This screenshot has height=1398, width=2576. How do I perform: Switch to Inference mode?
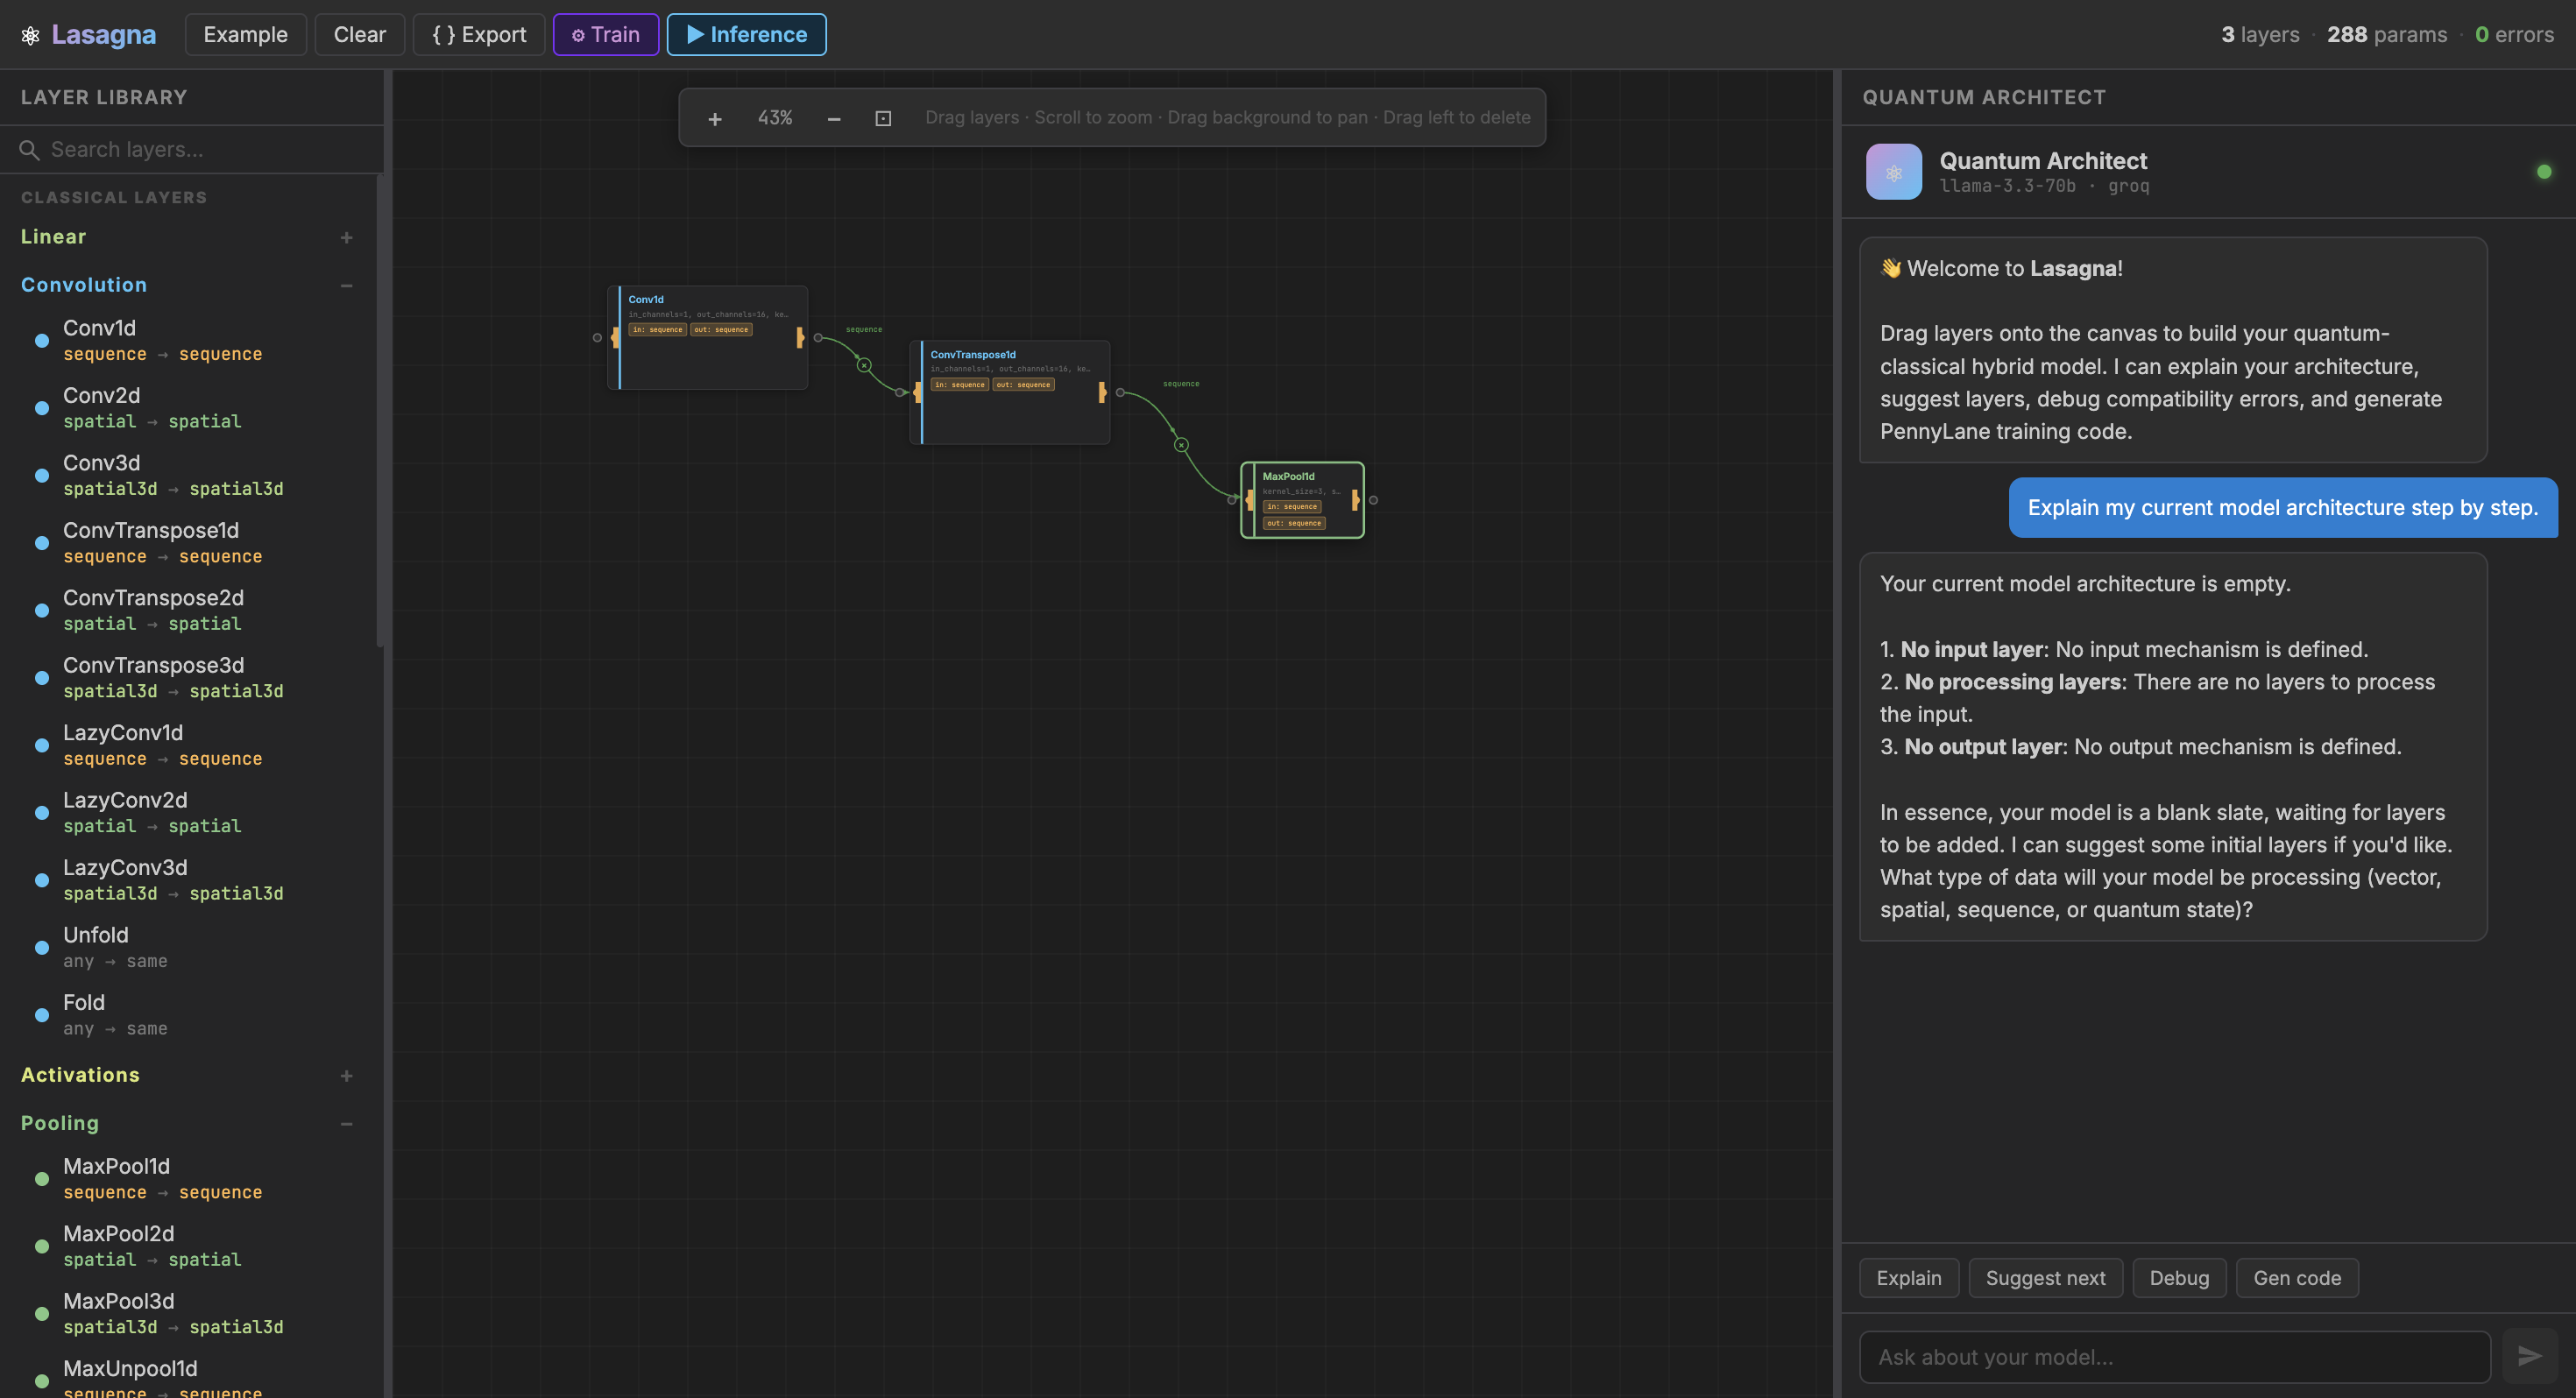pyautogui.click(x=746, y=35)
